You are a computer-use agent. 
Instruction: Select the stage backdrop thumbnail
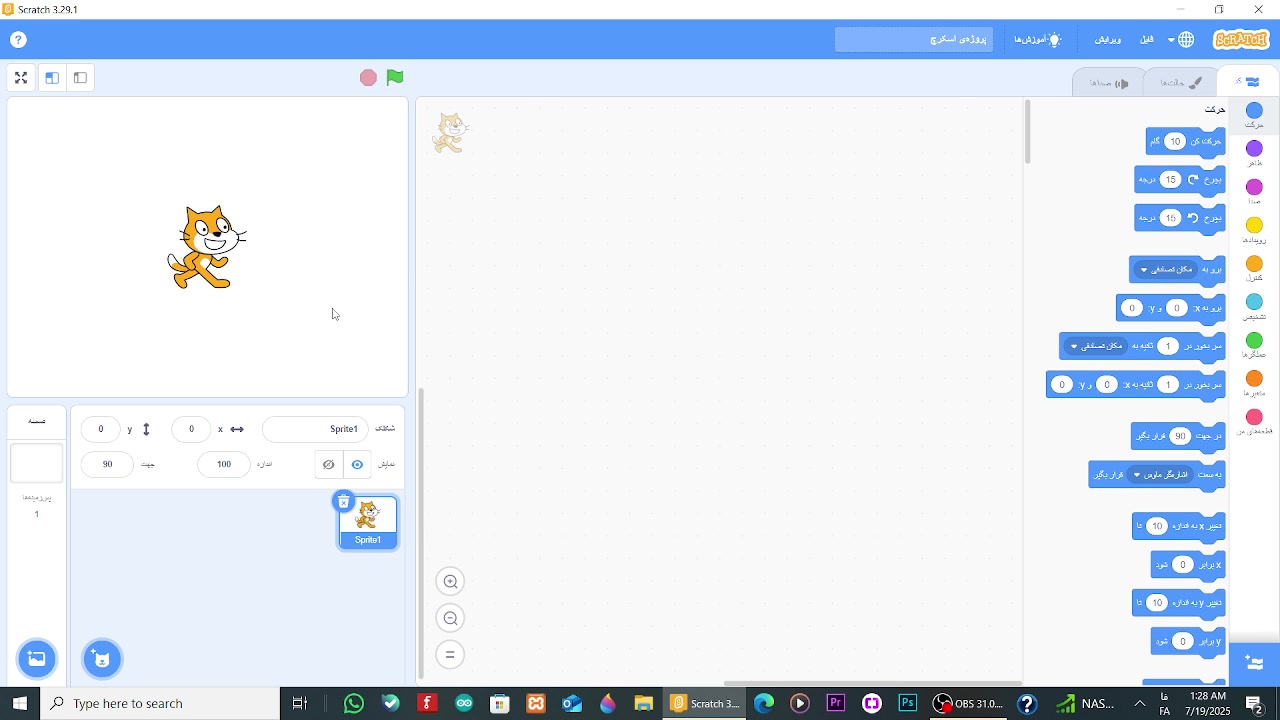pyautogui.click(x=37, y=463)
